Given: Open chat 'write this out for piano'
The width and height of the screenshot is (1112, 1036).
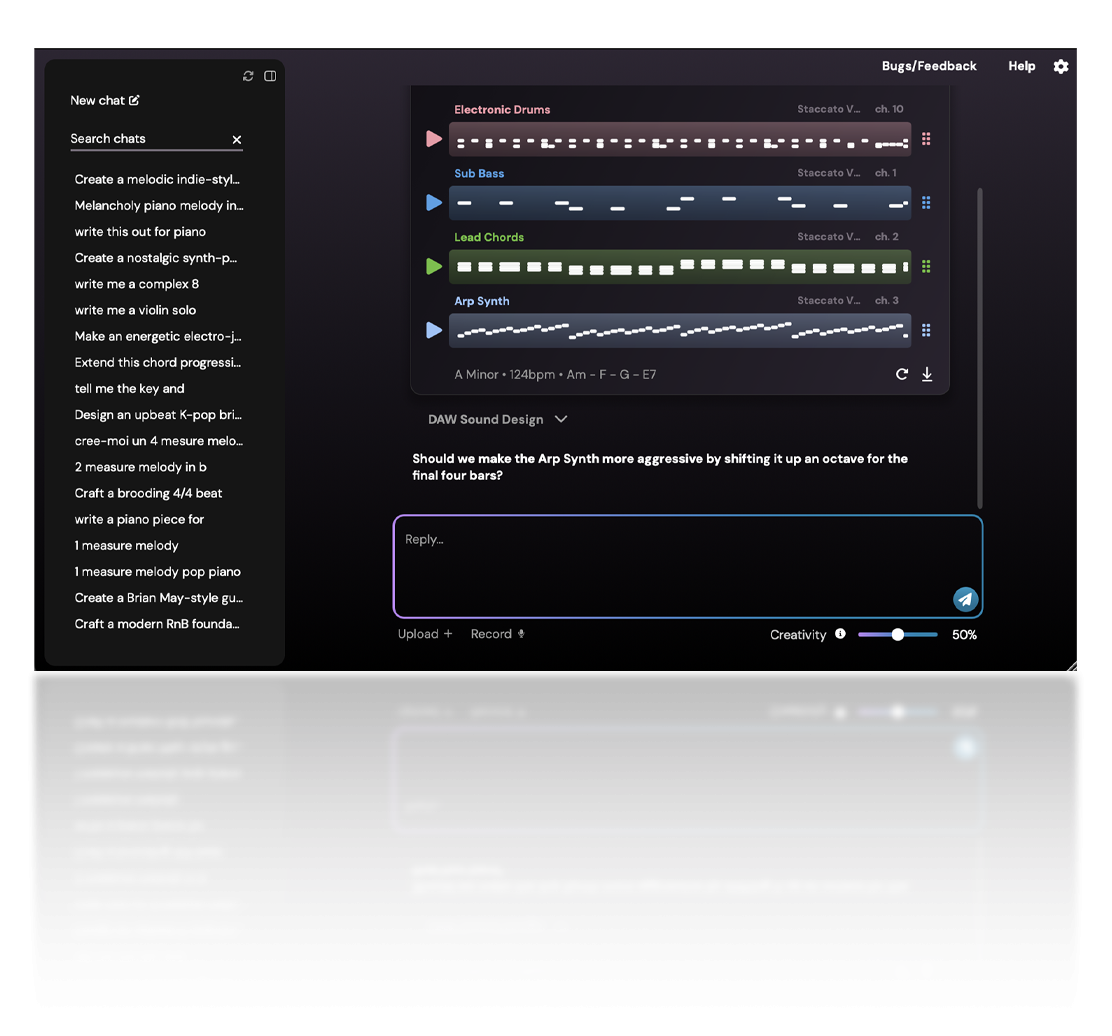Looking at the screenshot, I should coord(140,232).
